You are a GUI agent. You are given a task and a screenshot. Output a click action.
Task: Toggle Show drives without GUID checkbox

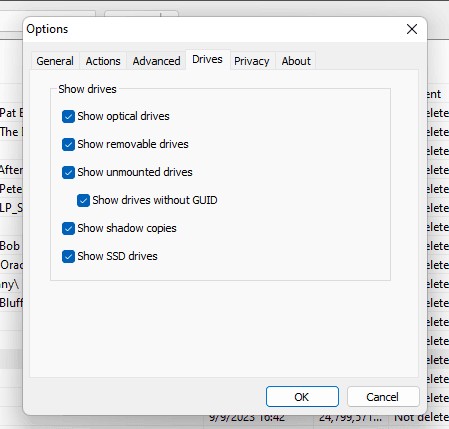83,201
